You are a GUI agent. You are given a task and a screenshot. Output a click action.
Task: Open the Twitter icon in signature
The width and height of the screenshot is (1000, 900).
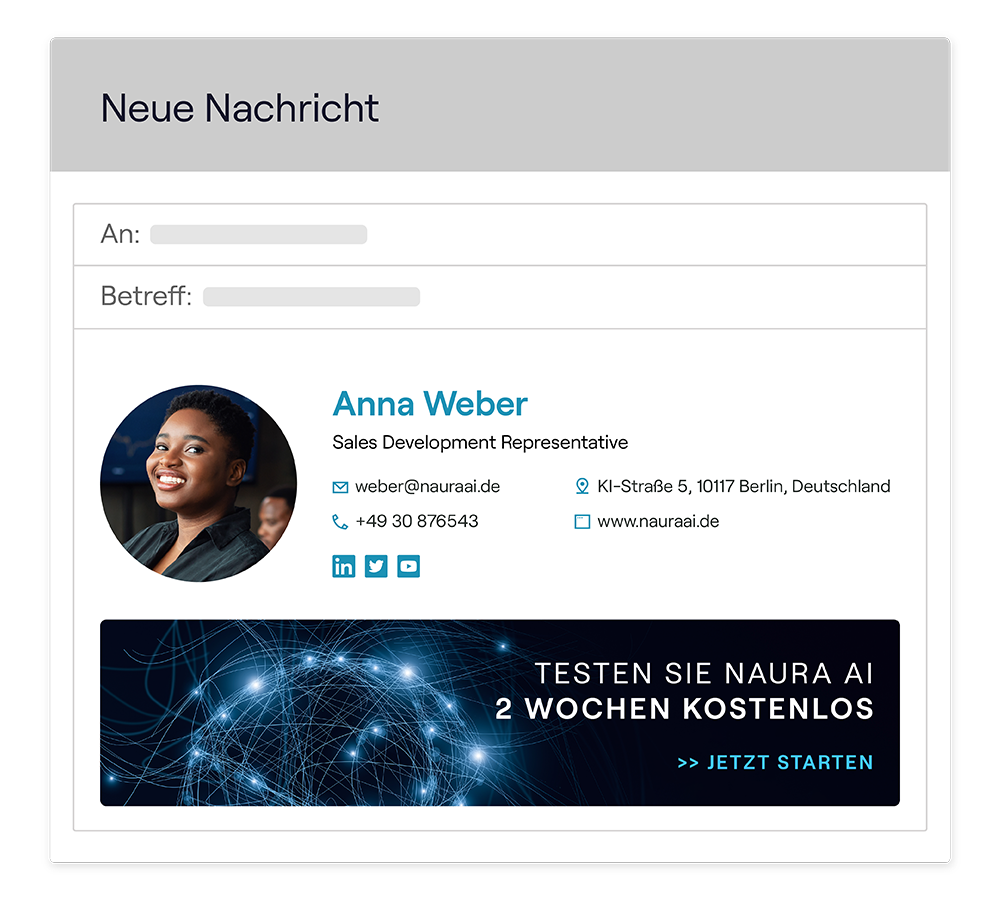pyautogui.click(x=376, y=566)
